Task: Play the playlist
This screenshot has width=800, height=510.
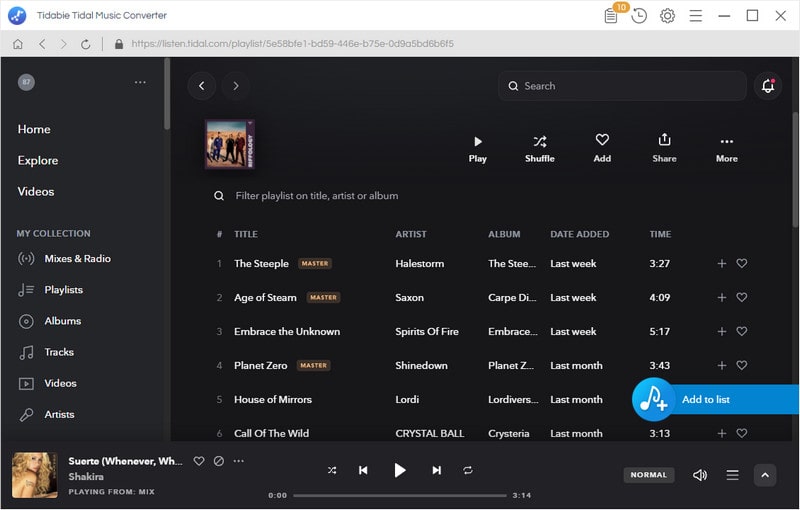Action: coord(478,149)
